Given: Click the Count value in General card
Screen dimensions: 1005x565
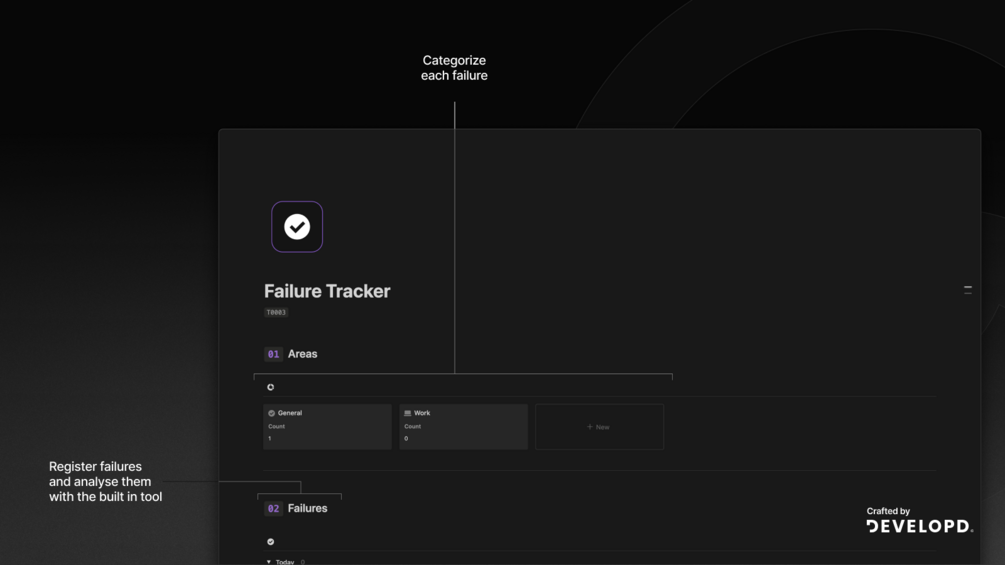Looking at the screenshot, I should [269, 439].
